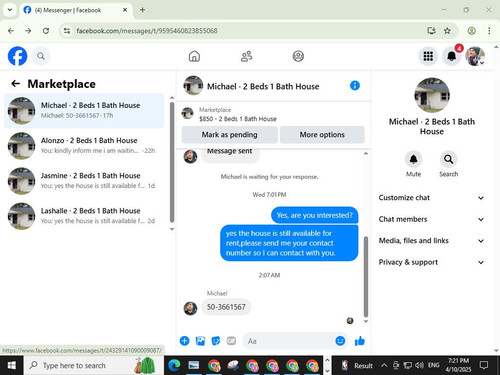Screen dimensions: 500x375
Task: Click the Aa message input field
Action: [x=288, y=341]
